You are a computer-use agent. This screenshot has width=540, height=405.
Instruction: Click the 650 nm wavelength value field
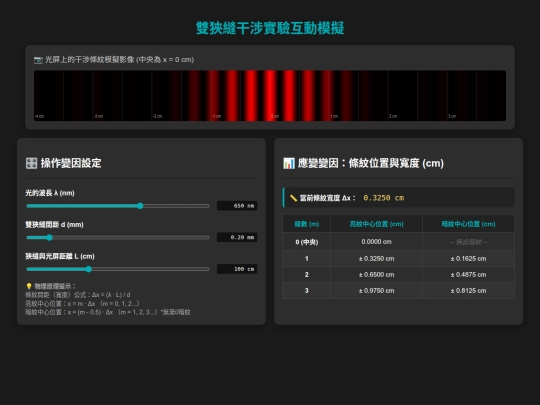coord(237,206)
